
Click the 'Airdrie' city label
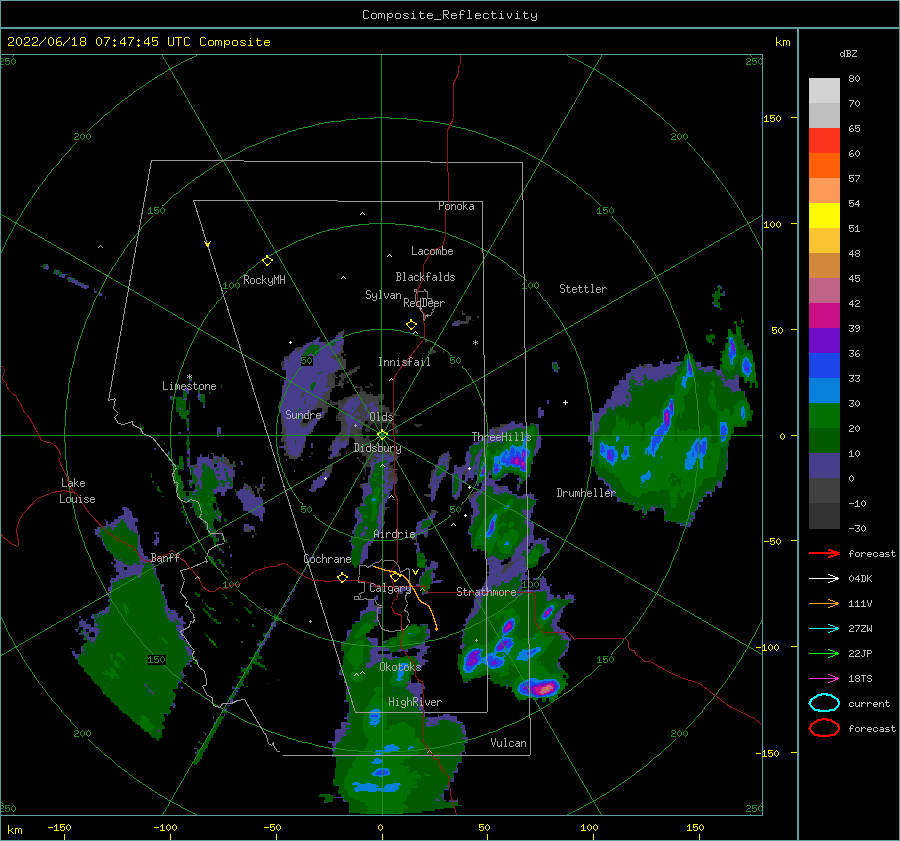[x=394, y=534]
